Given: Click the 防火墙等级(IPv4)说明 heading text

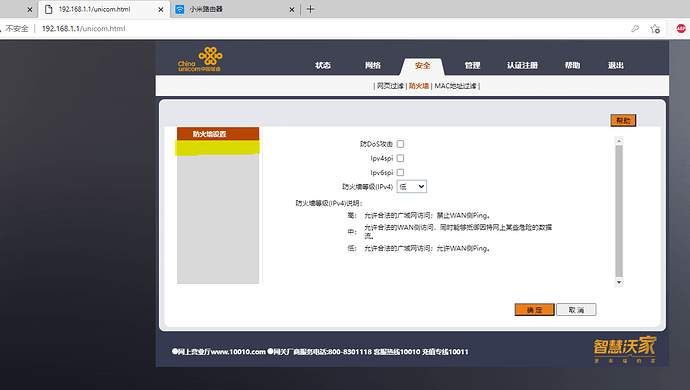Looking at the screenshot, I should (x=329, y=203).
